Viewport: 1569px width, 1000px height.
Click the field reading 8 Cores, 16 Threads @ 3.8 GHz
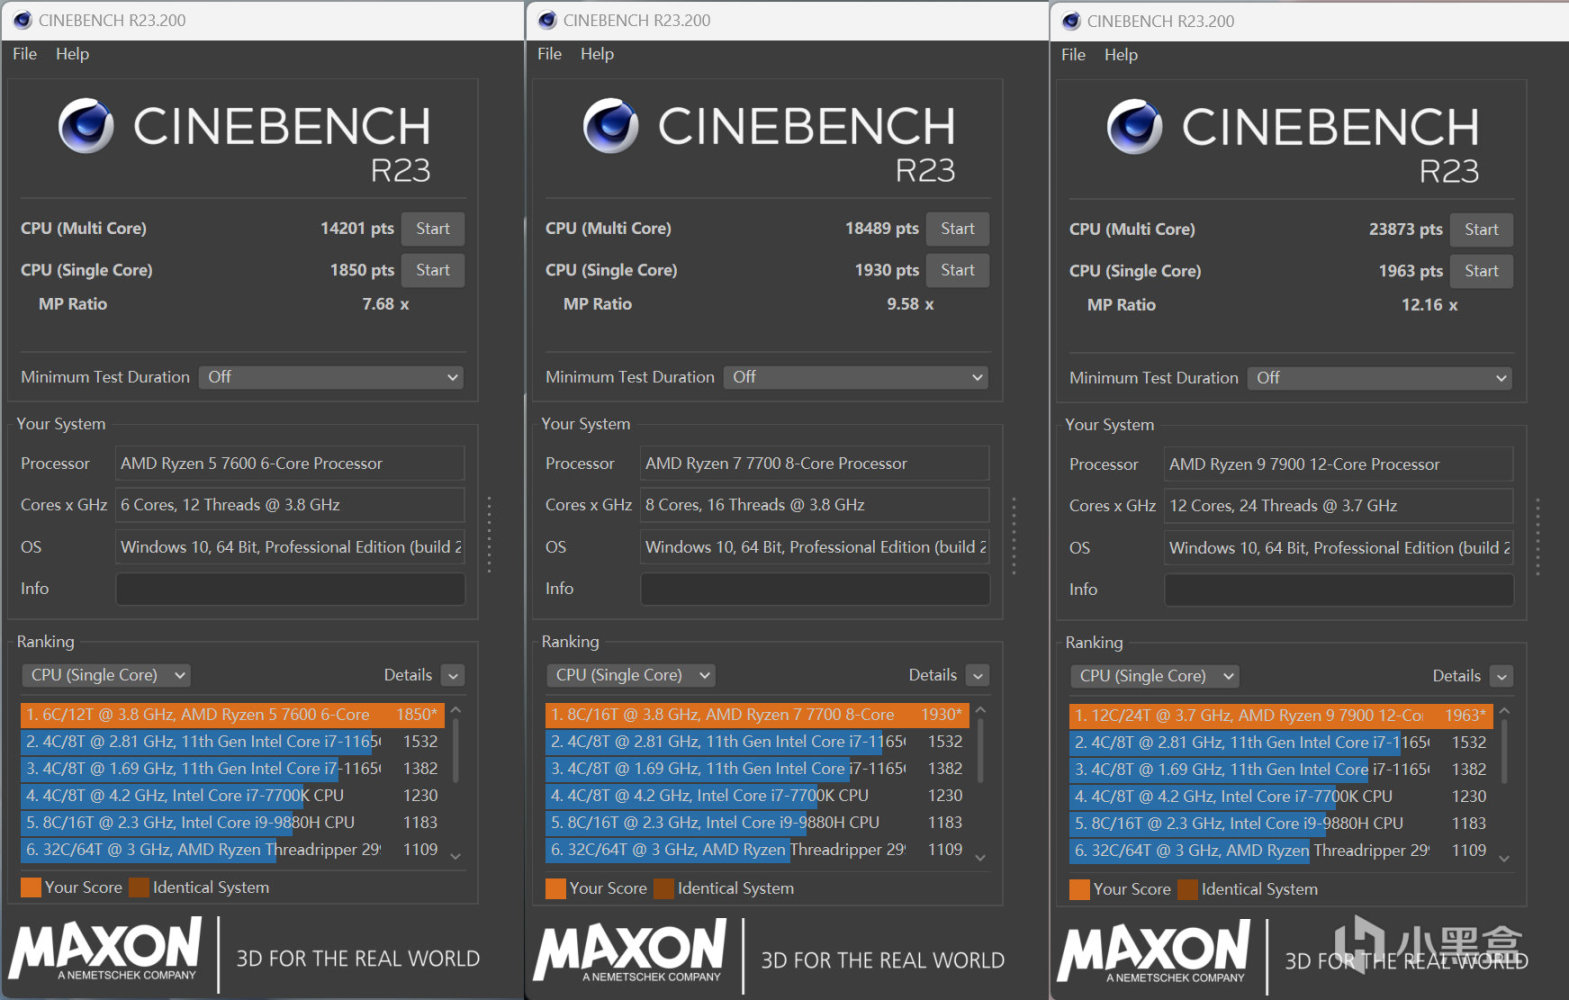click(815, 505)
